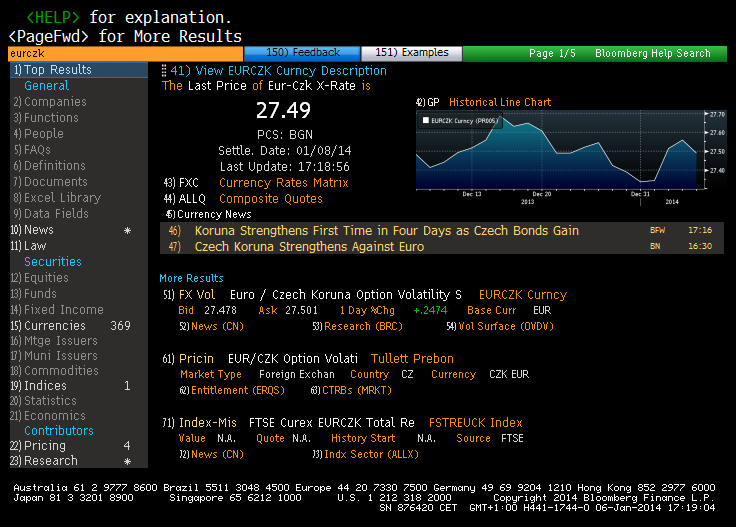Viewport: 736px width, 527px height.
Task: Open headline 46) Koruna Strengthens First Time
Action: [x=442, y=230]
